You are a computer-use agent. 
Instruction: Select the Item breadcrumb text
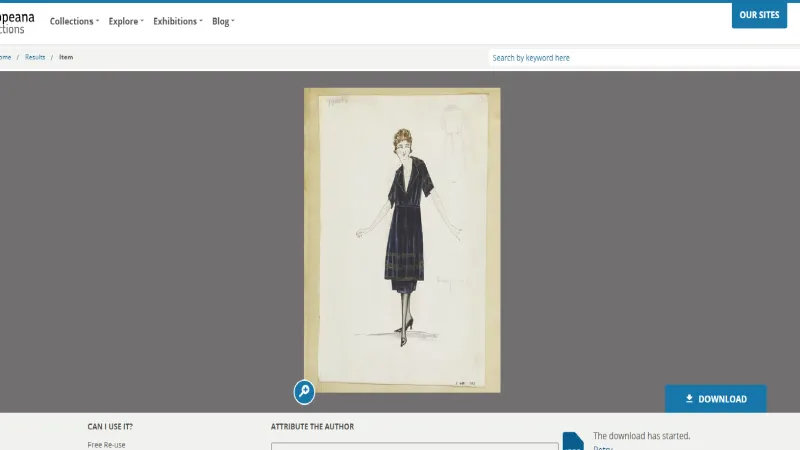pyautogui.click(x=66, y=57)
